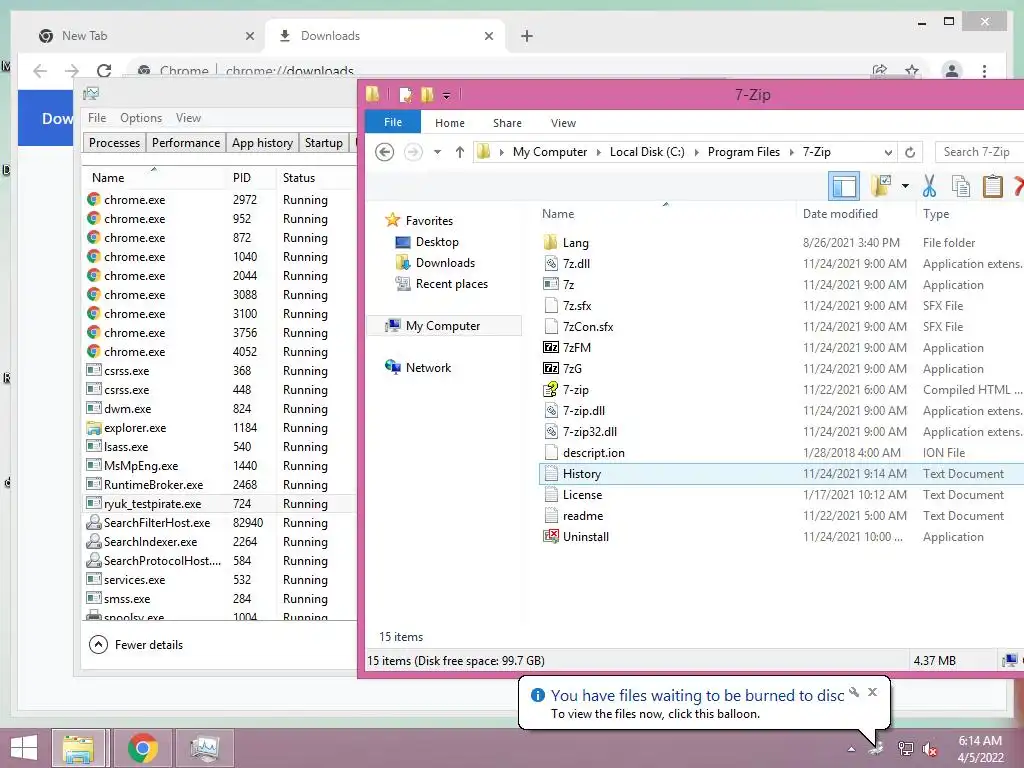Expand the chevron after My Computer in breadcrumb
Viewport: 1024px width, 768px height.
pos(598,152)
